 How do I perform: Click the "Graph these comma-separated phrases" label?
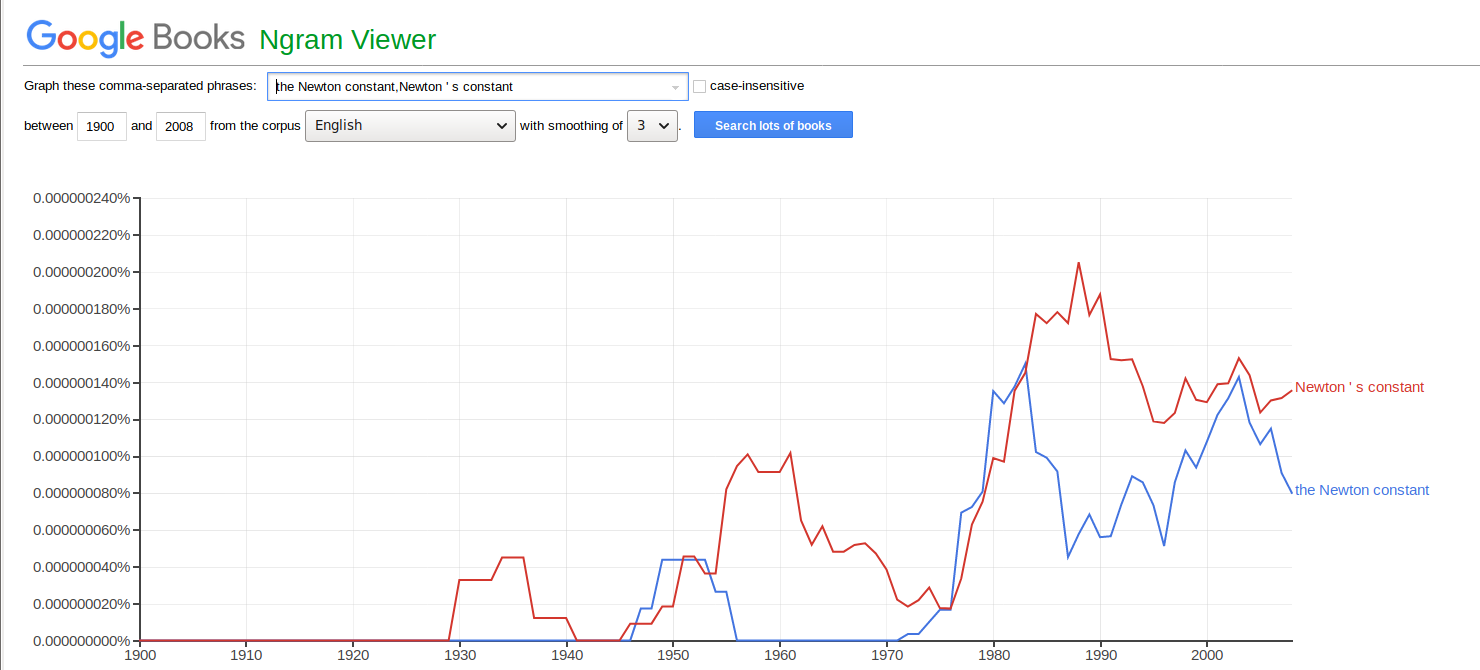click(140, 86)
